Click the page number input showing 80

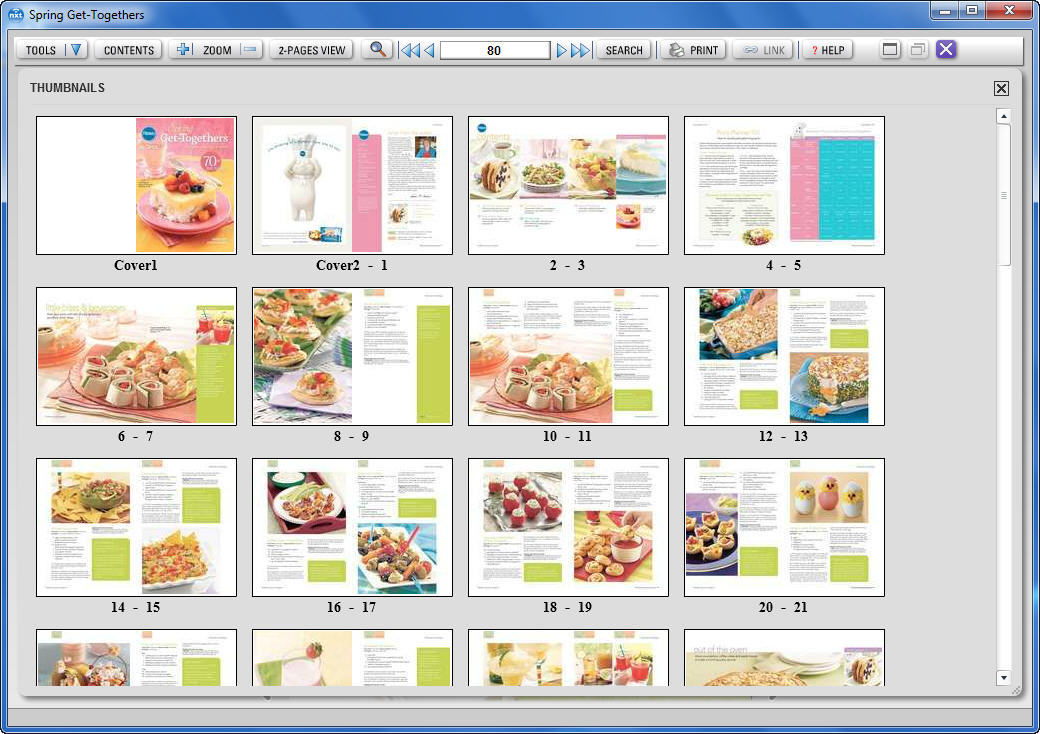click(493, 48)
